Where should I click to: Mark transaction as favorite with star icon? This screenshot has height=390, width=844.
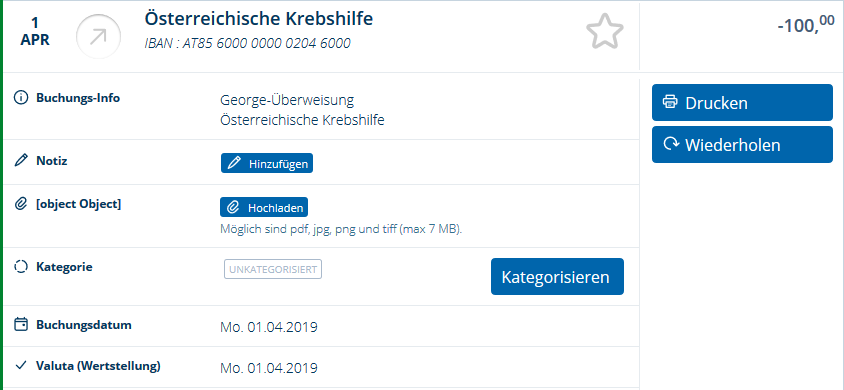(x=604, y=31)
